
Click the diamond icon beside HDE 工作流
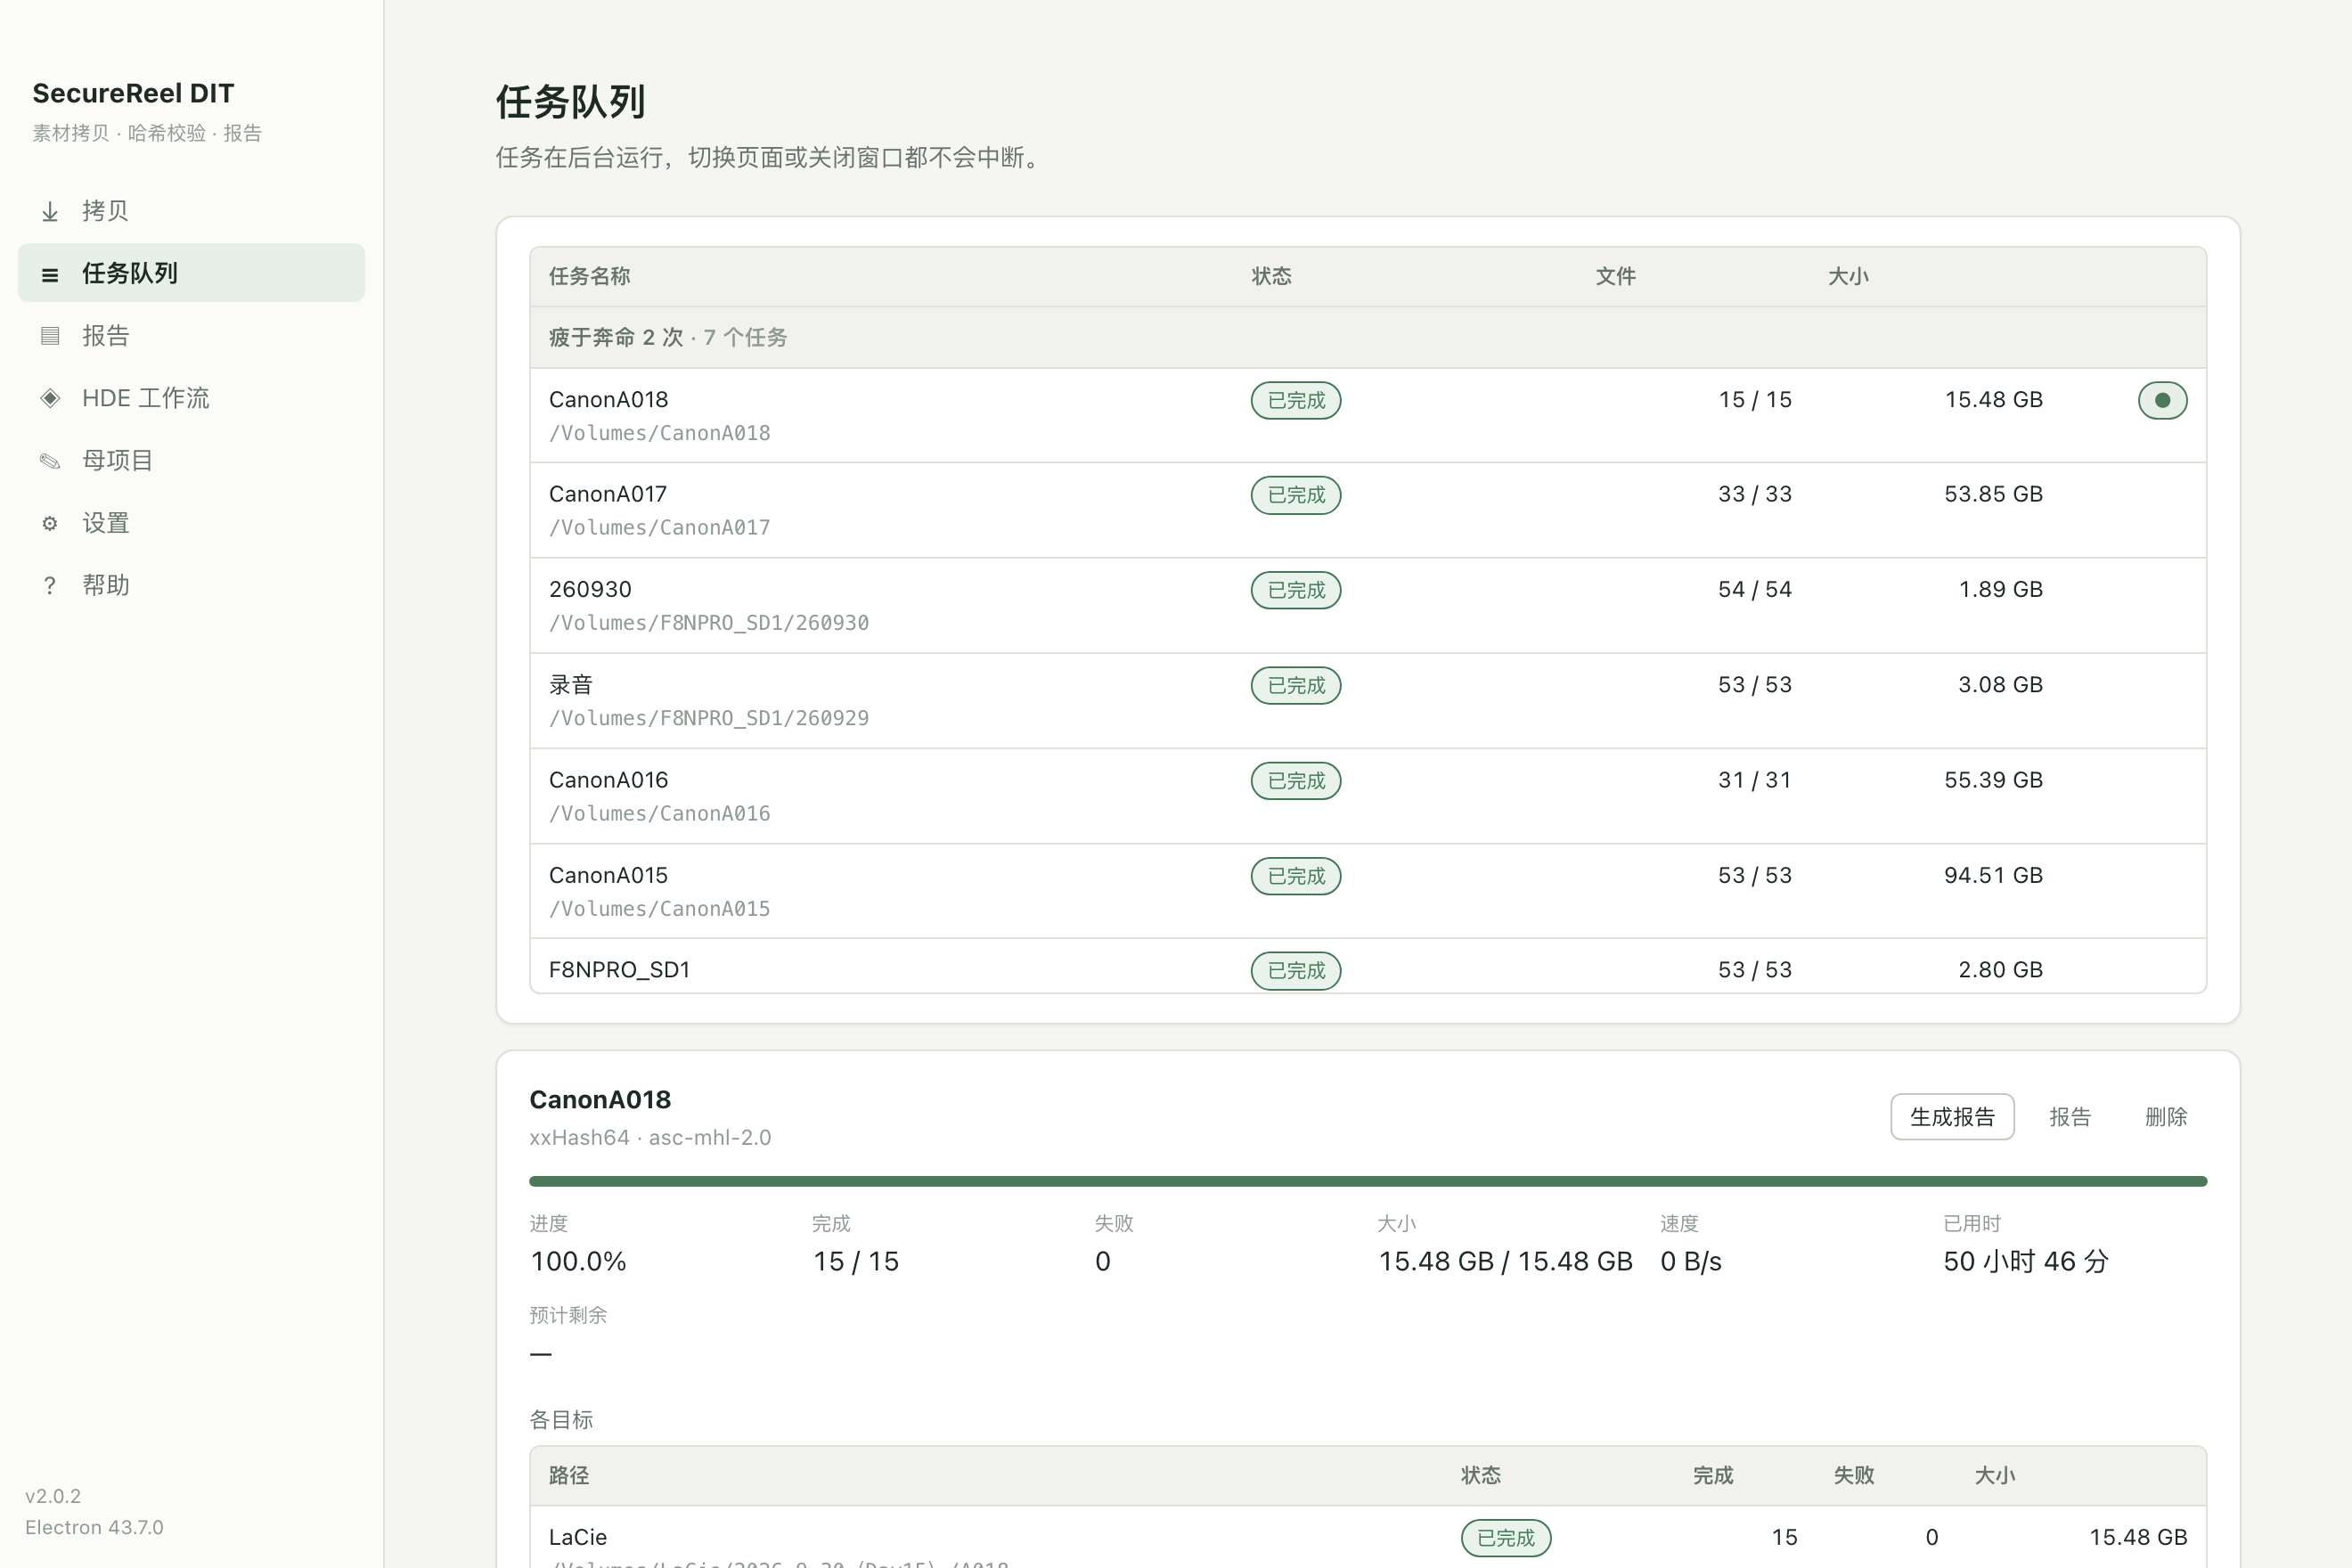pyautogui.click(x=49, y=398)
